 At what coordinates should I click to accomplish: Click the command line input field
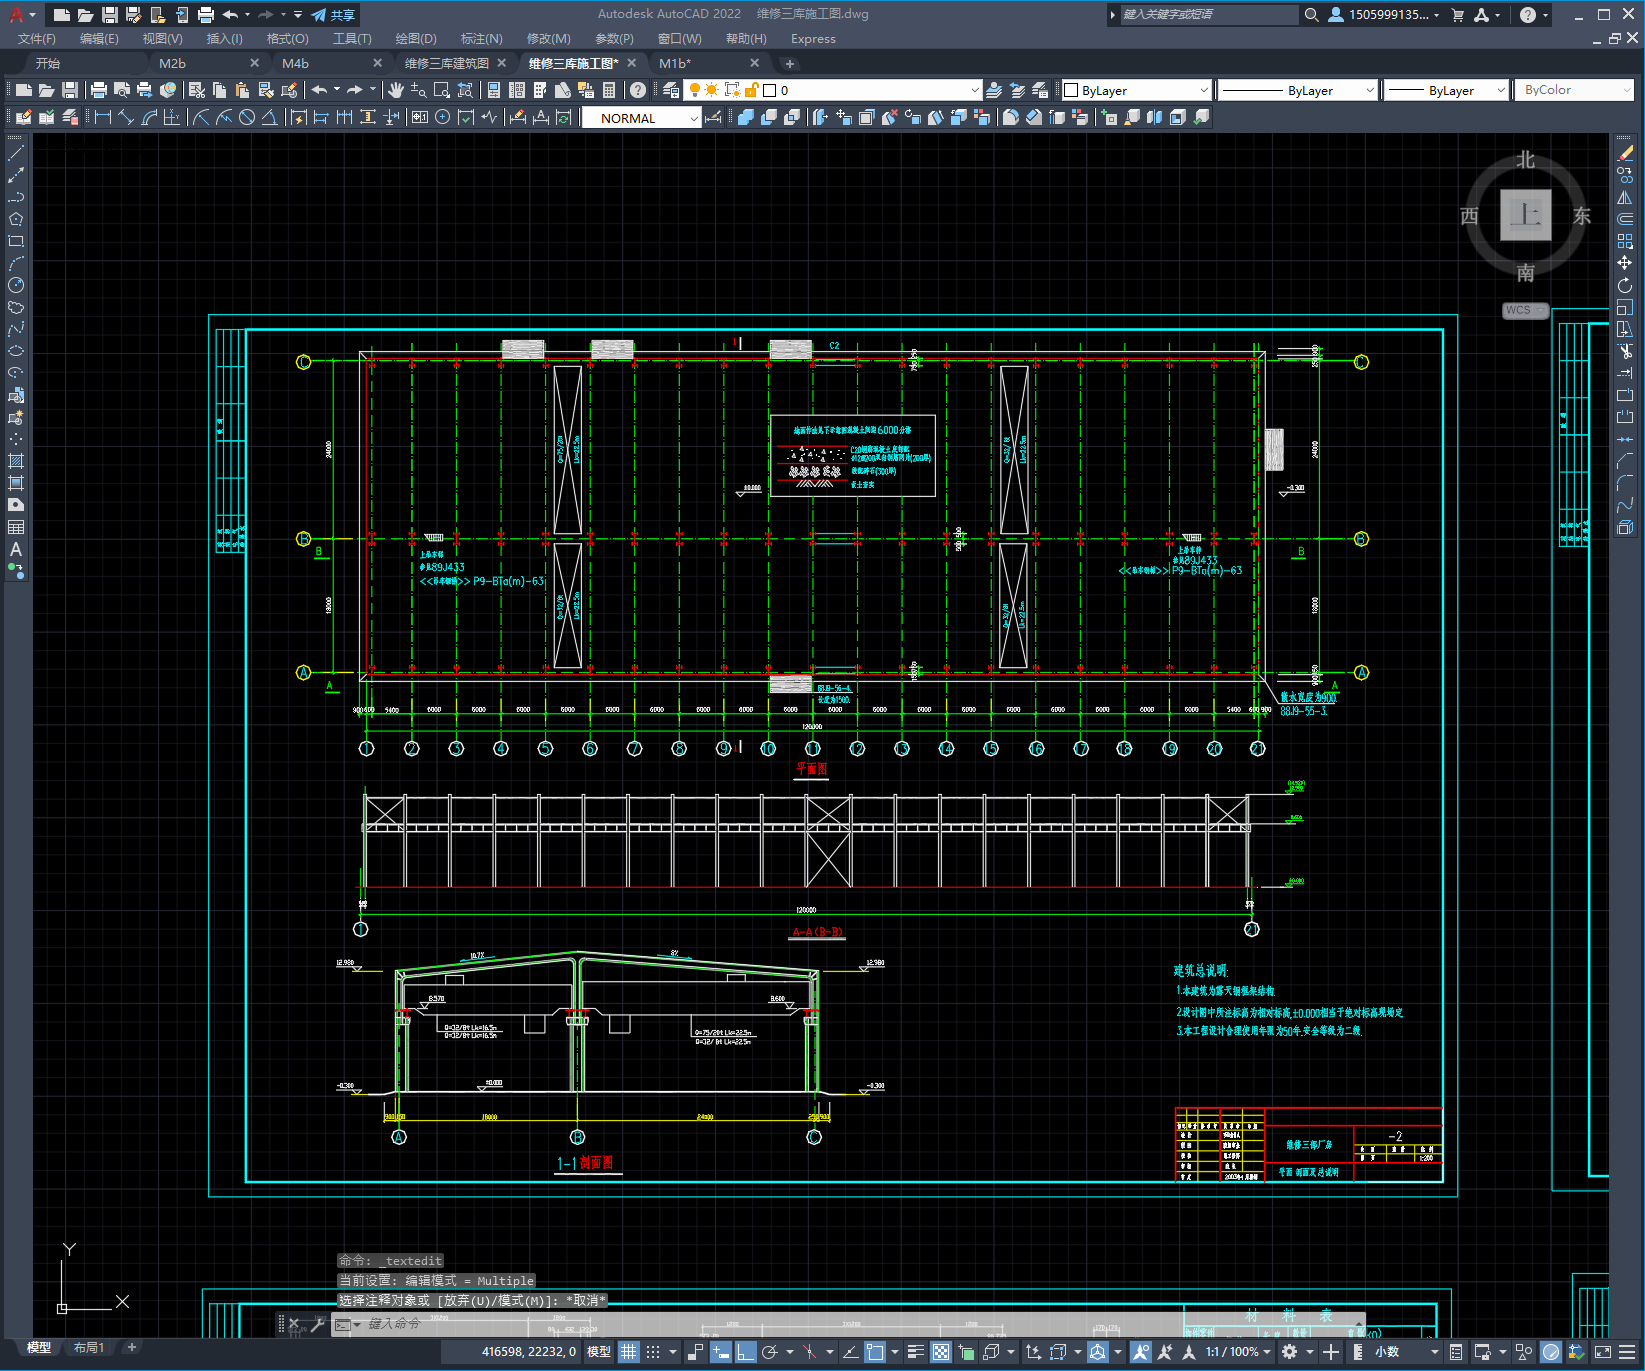[x=850, y=1325]
